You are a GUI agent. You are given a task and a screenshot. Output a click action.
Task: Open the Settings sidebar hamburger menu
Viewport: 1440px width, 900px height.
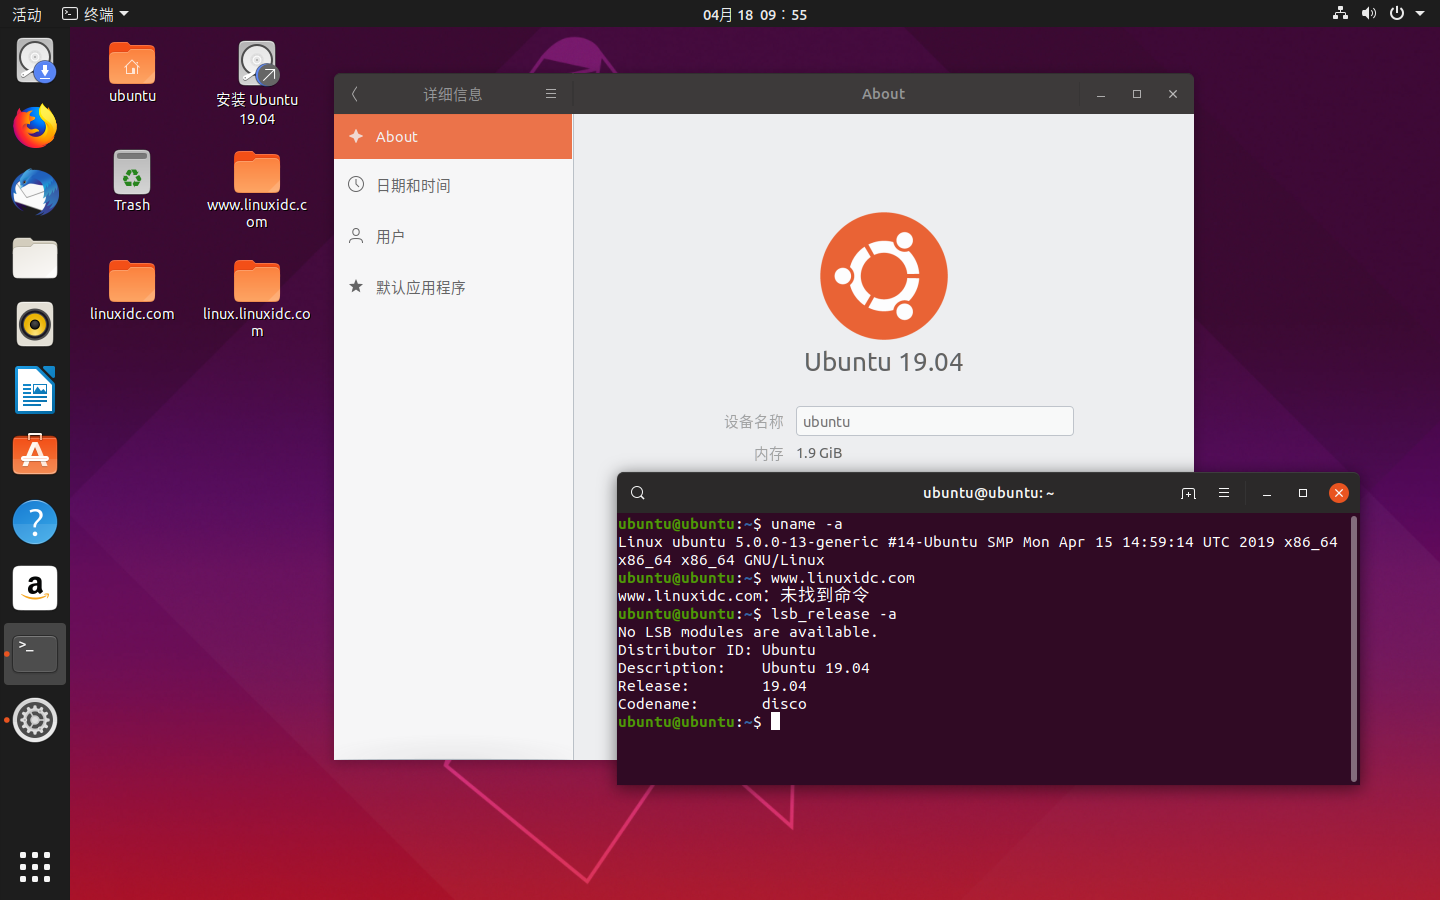tap(551, 94)
